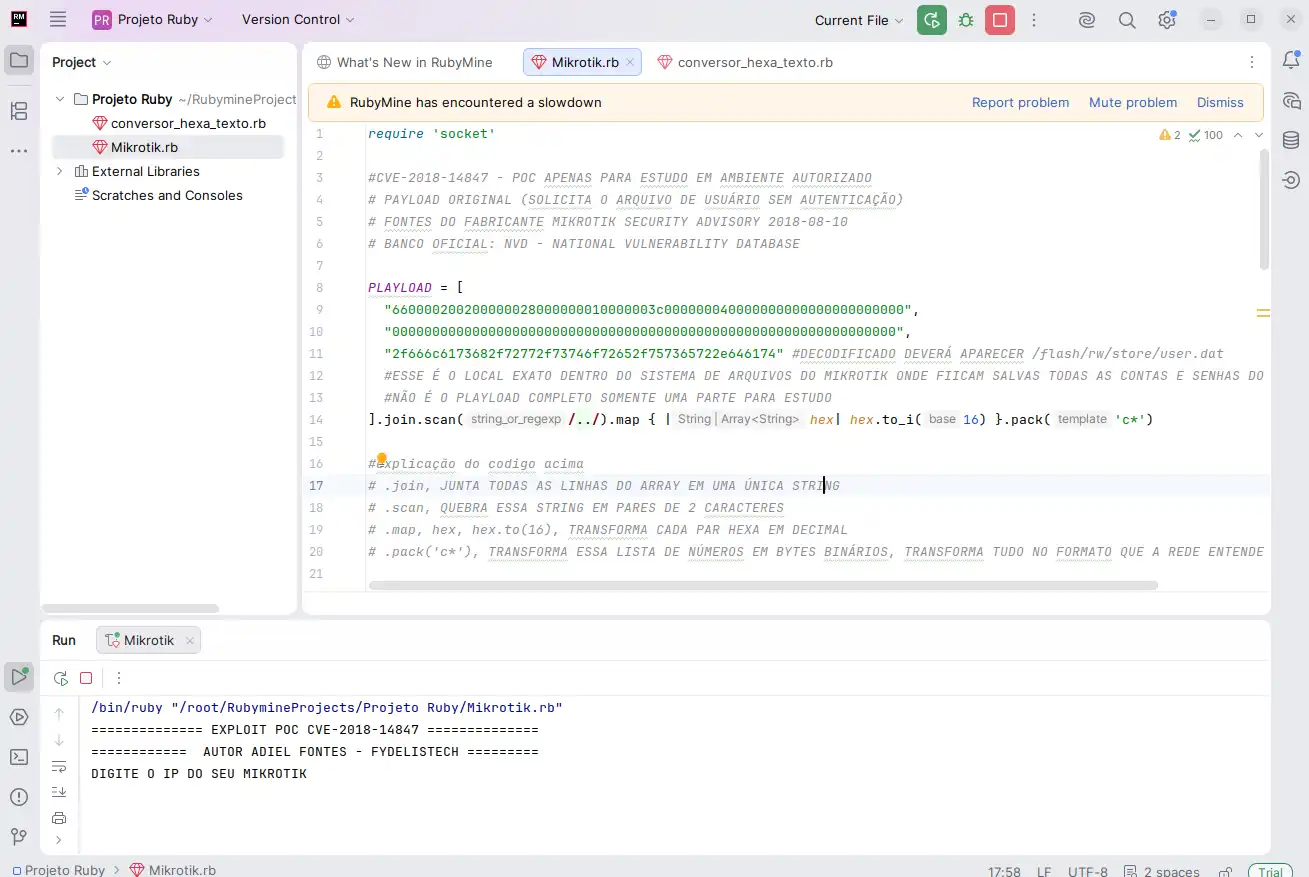Open the main hamburger menu
This screenshot has height=877, width=1309.
(58, 20)
